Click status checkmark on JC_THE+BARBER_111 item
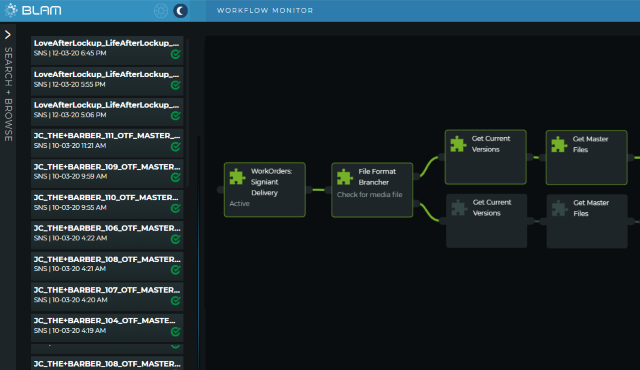Screen dimensions: 640x370 pyautogui.click(x=176, y=146)
